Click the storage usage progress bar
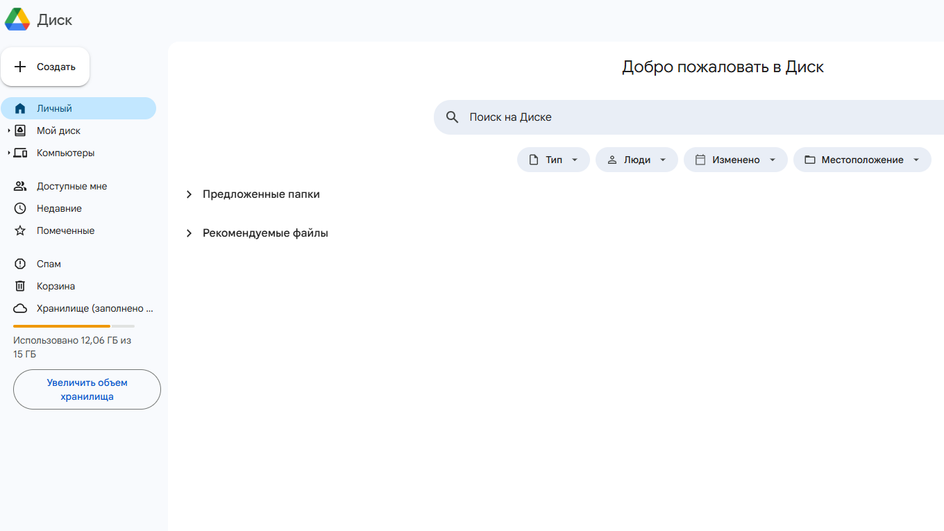The height and width of the screenshot is (531, 944). (x=73, y=326)
